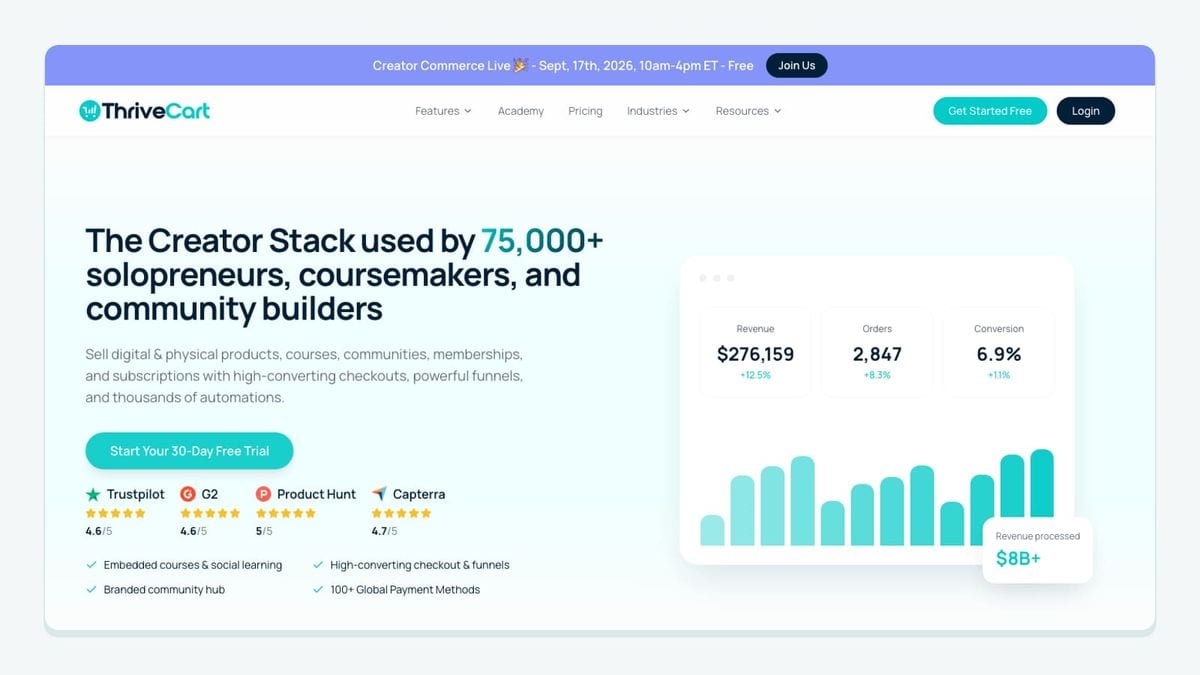Click the +1.1% conversion change text
This screenshot has width=1200, height=675.
999,375
